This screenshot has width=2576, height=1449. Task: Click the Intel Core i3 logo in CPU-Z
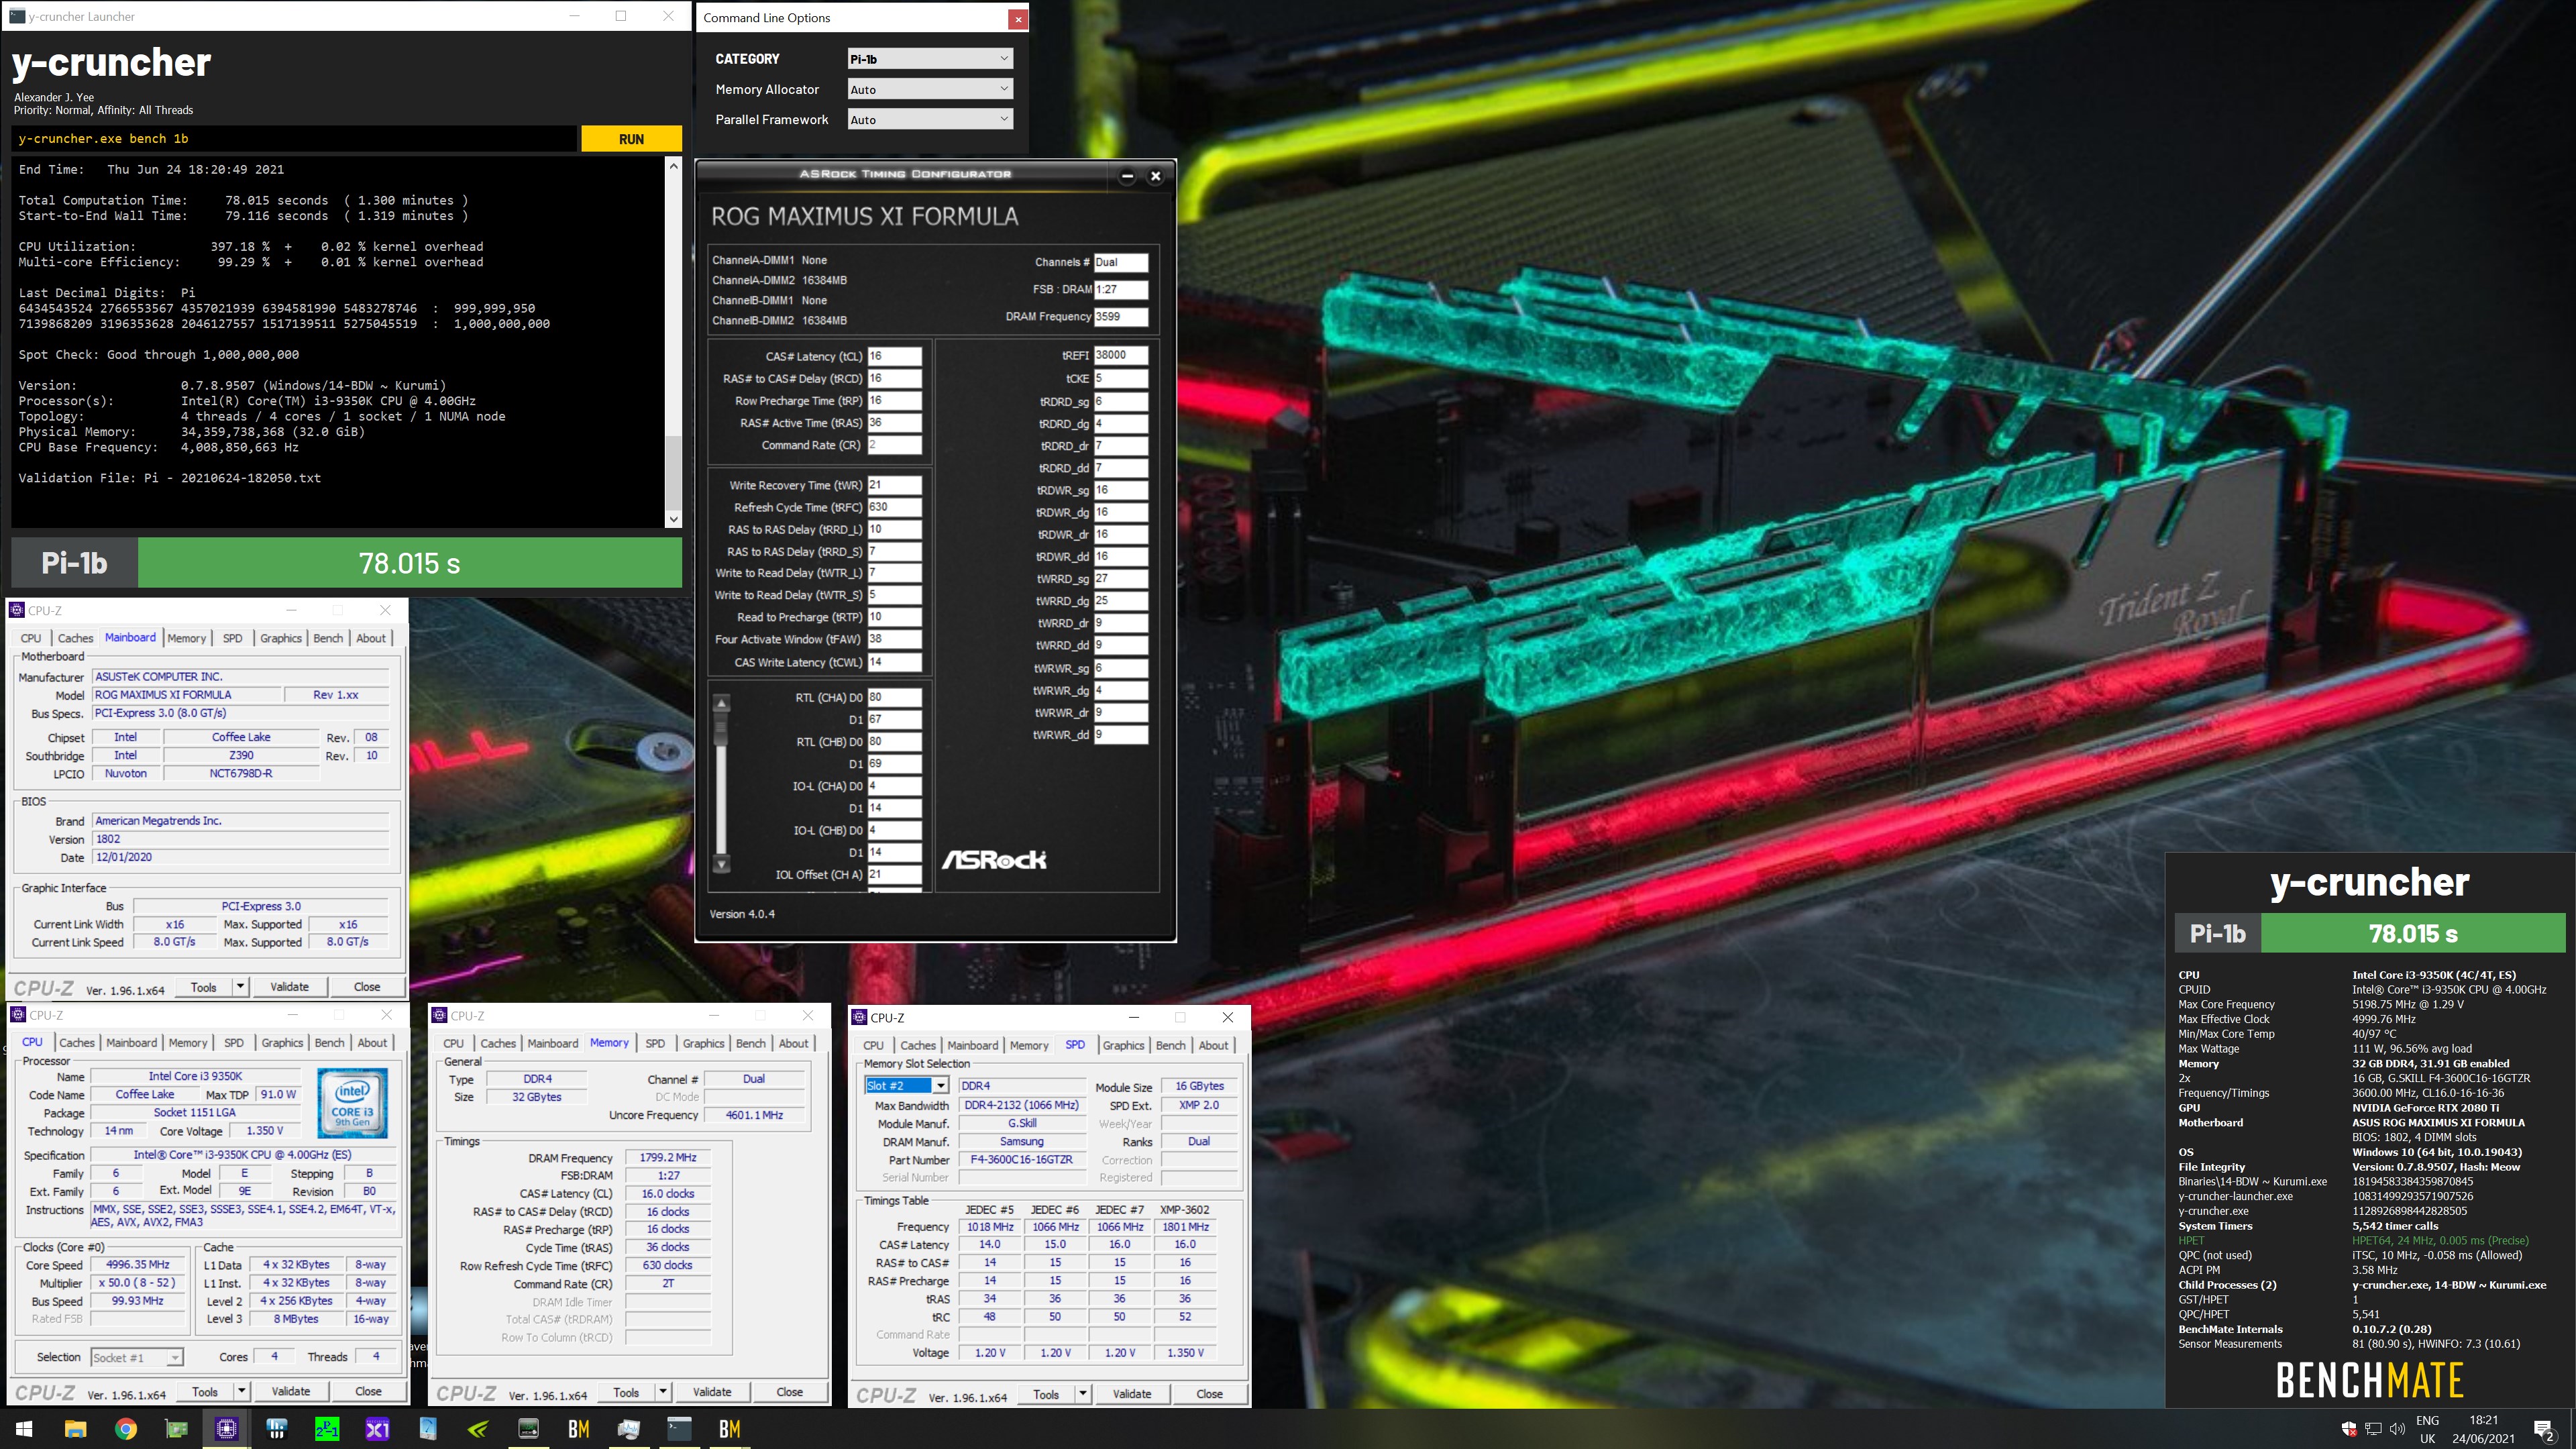tap(352, 1103)
